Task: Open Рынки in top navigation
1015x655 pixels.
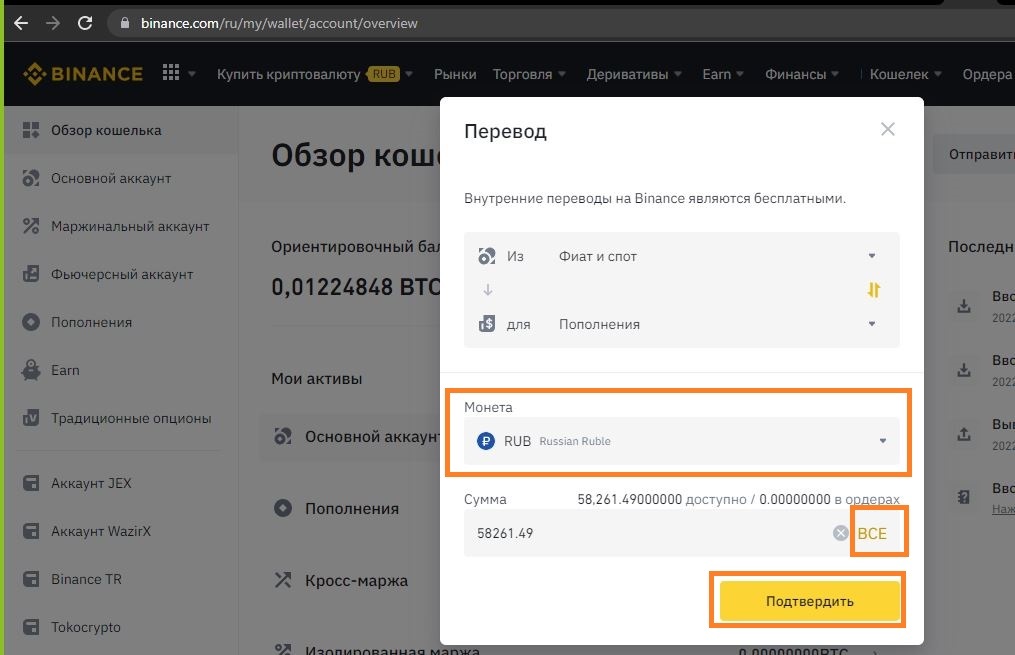Action: coord(455,74)
